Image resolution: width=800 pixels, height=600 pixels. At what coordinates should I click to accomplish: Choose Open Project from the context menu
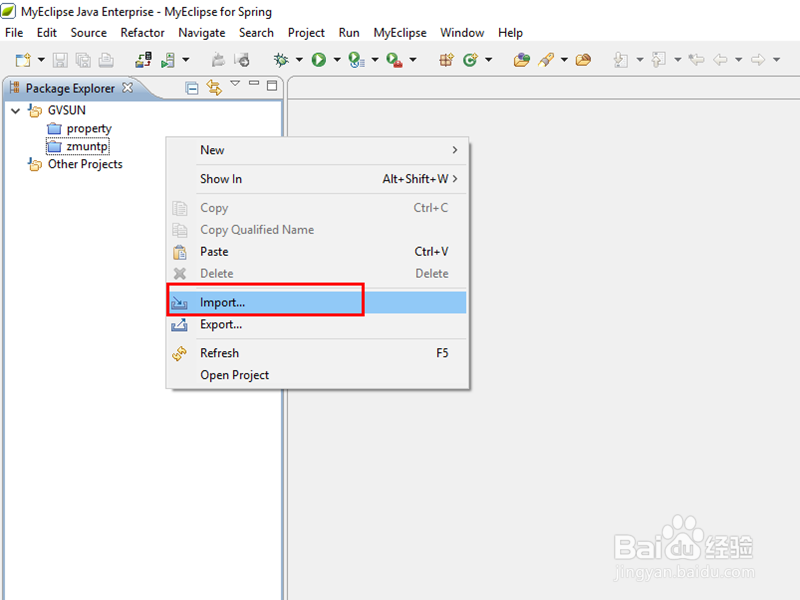coord(317,375)
